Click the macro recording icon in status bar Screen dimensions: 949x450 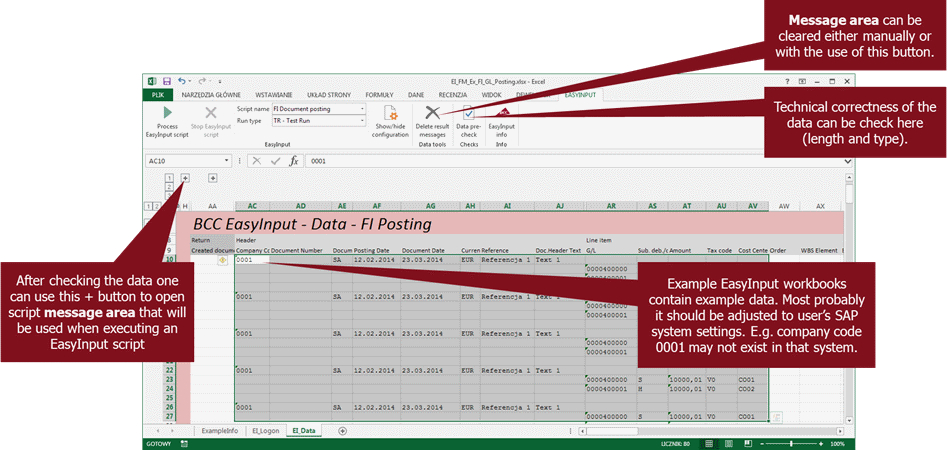184,444
